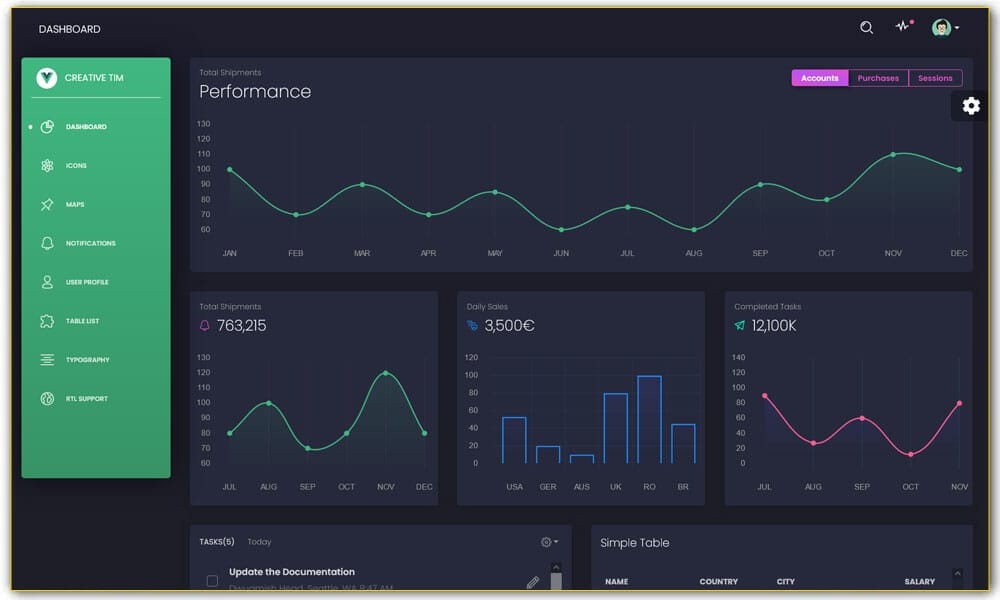Switch chart to Sessions view
This screenshot has width=1000, height=600.
(935, 77)
